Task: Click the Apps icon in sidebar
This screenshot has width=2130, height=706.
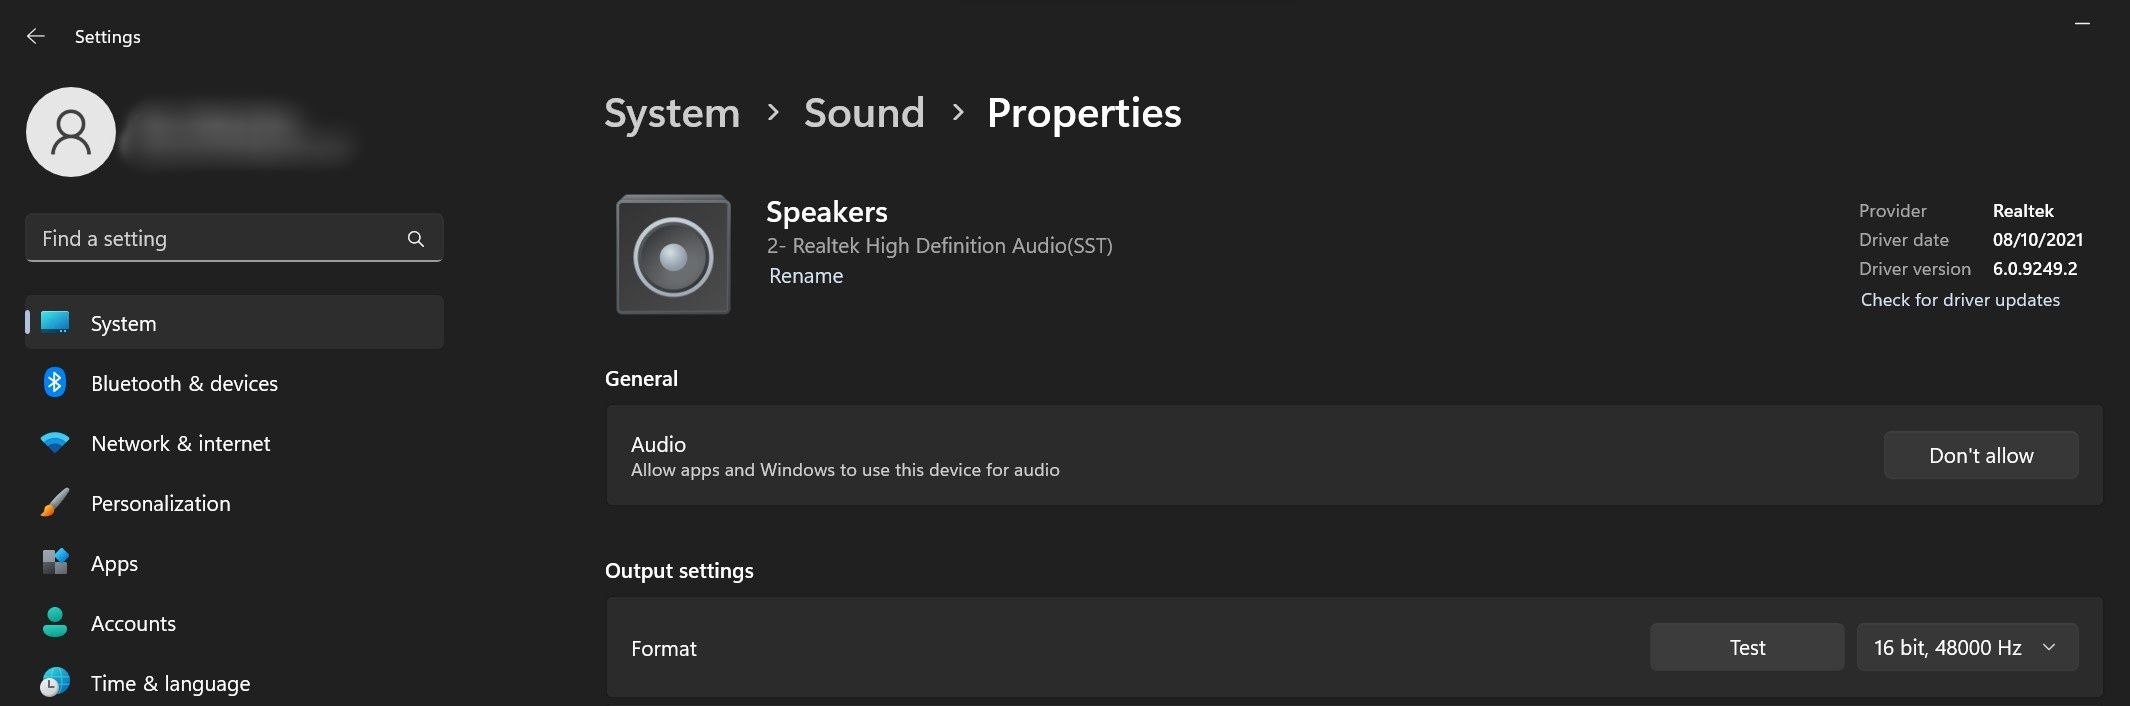Action: pos(55,563)
